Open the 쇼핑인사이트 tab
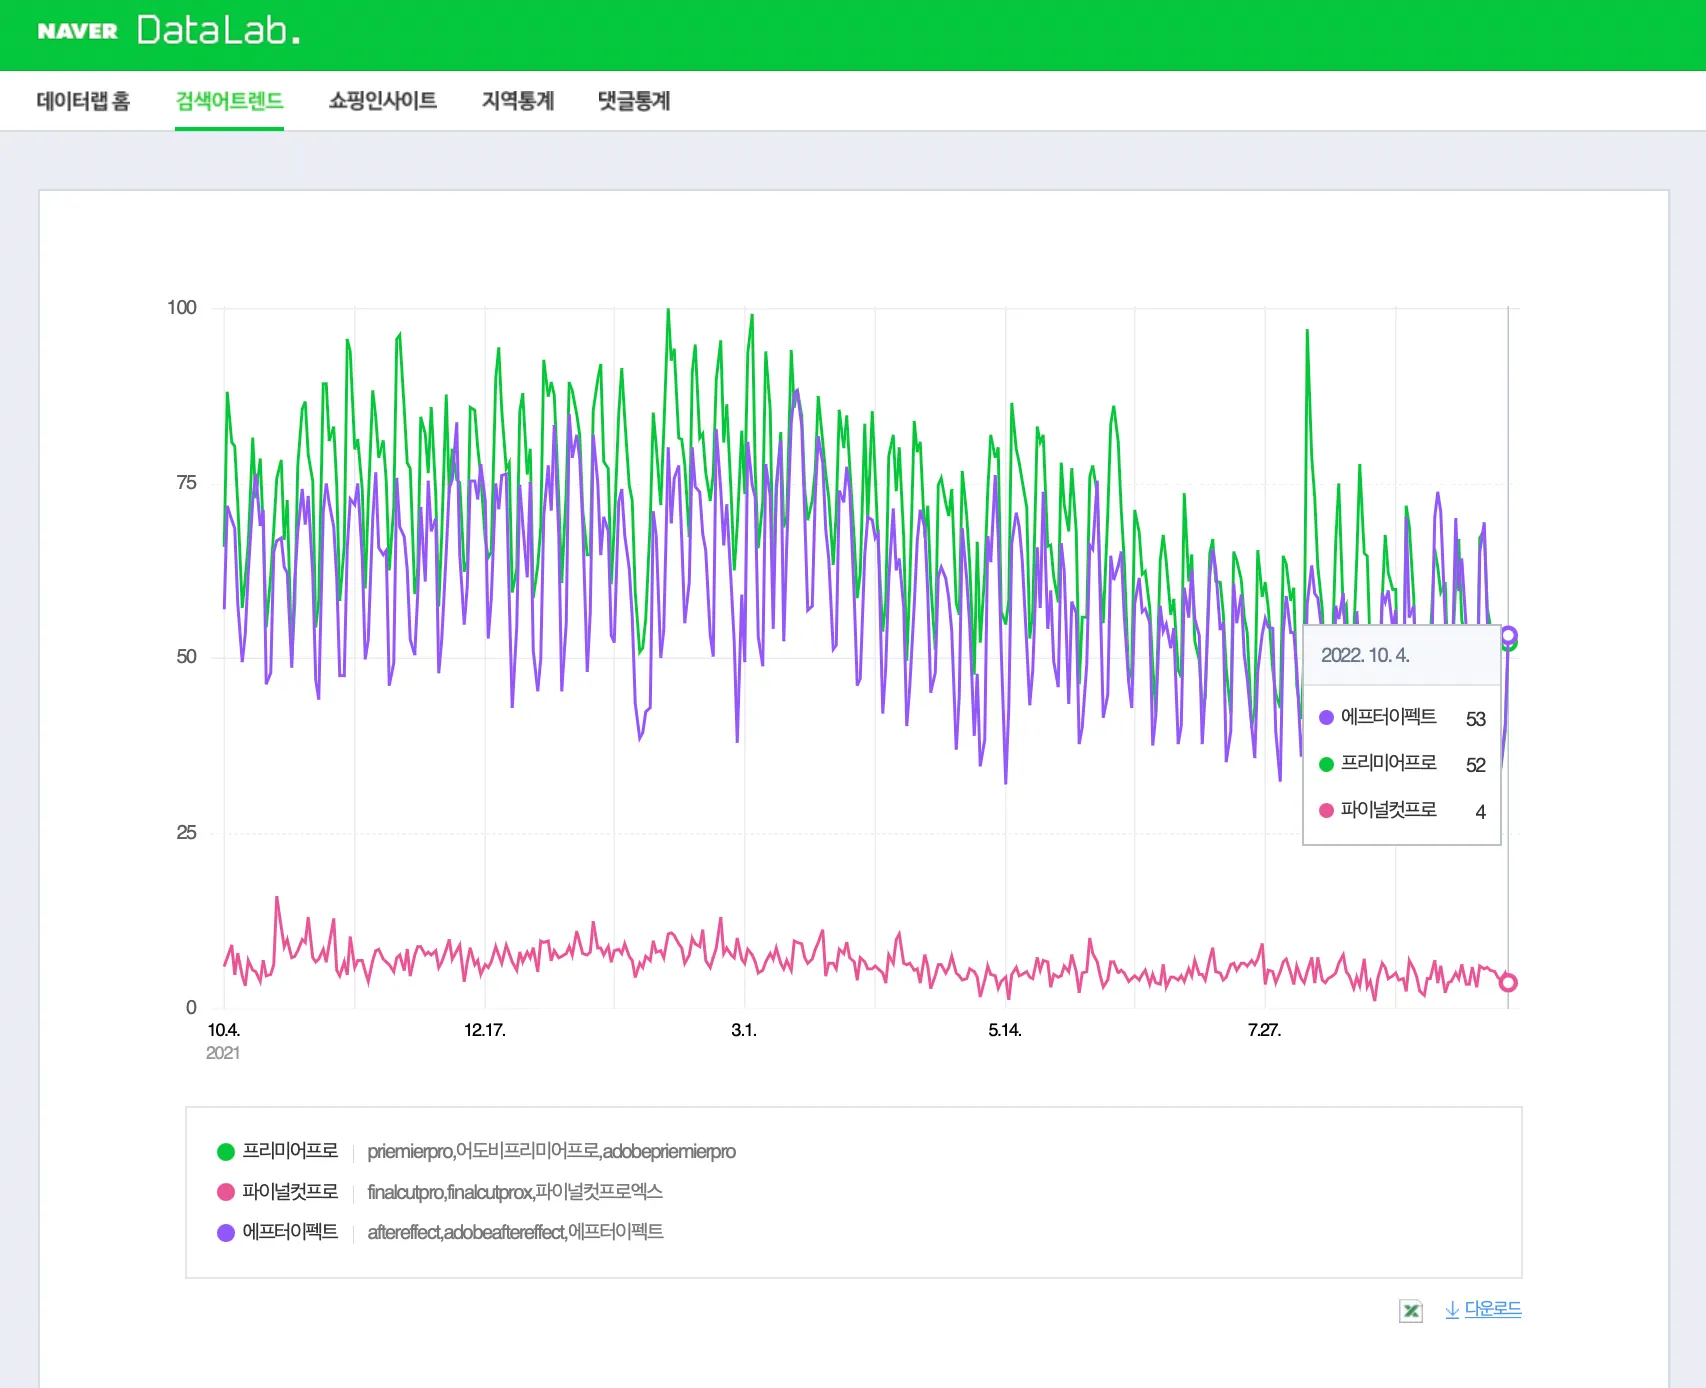This screenshot has height=1388, width=1706. 383,101
